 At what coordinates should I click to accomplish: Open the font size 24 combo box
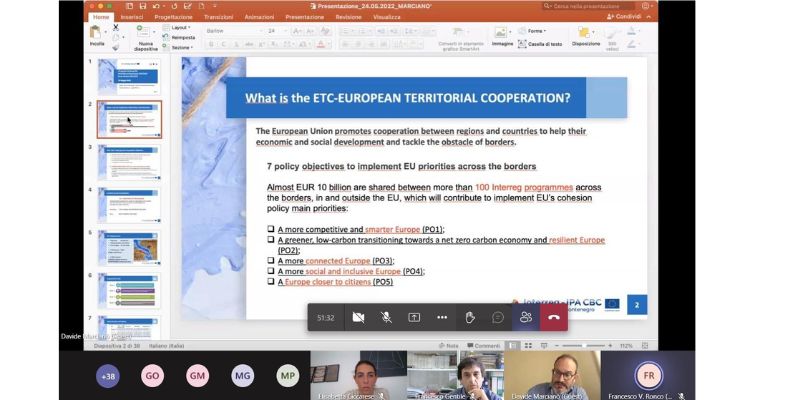[x=277, y=31]
